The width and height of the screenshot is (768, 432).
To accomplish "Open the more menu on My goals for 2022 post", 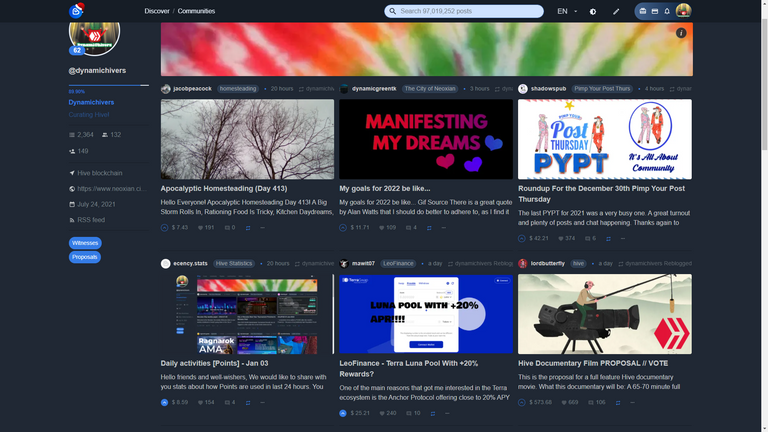I will 444,228.
